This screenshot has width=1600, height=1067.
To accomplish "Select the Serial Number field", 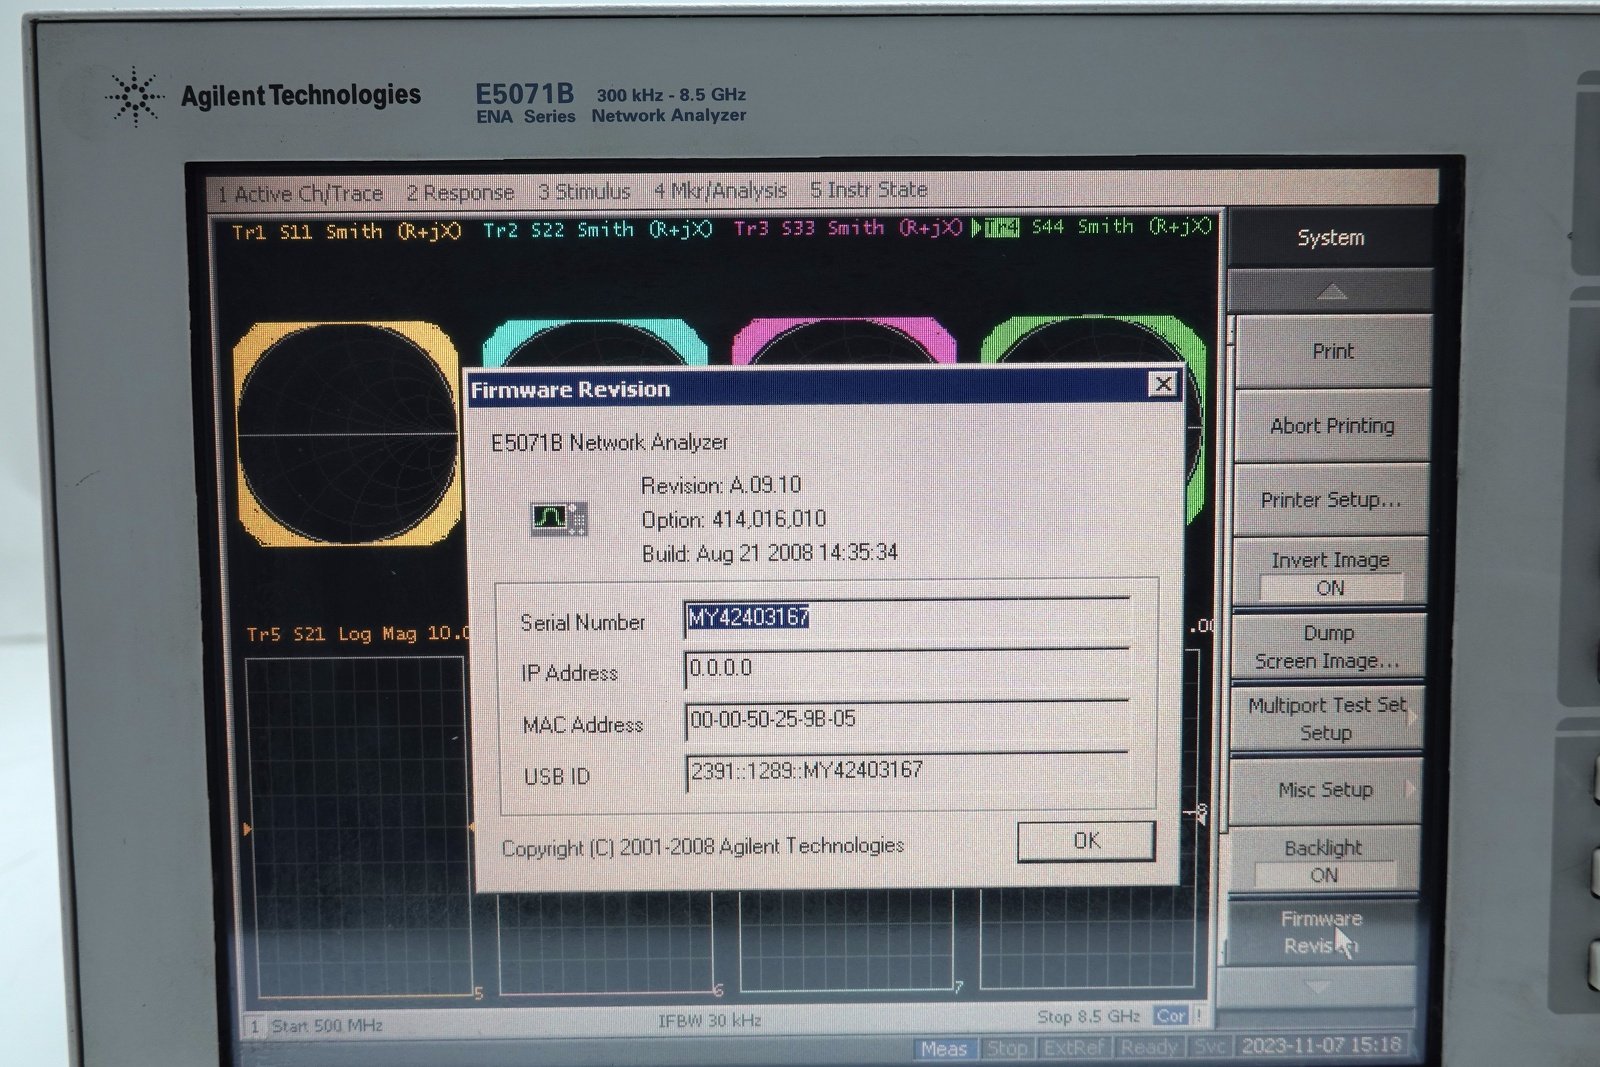I will pos(907,619).
